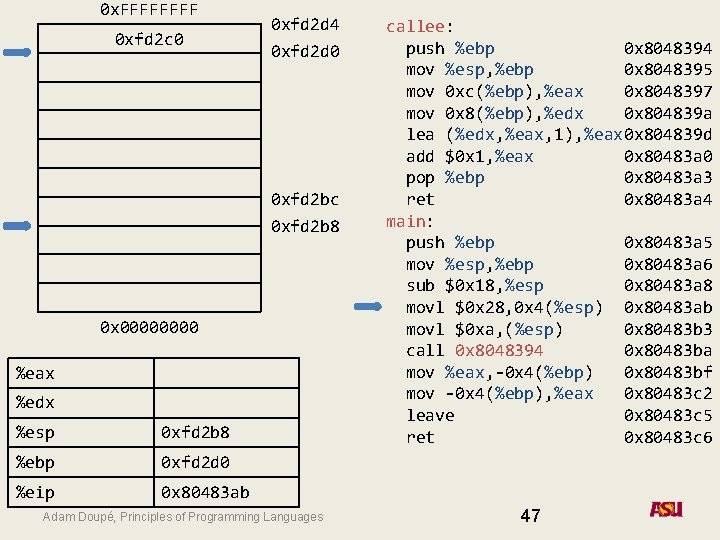Select the "%ebp" register name cell
720x540 pixels.
81,462
